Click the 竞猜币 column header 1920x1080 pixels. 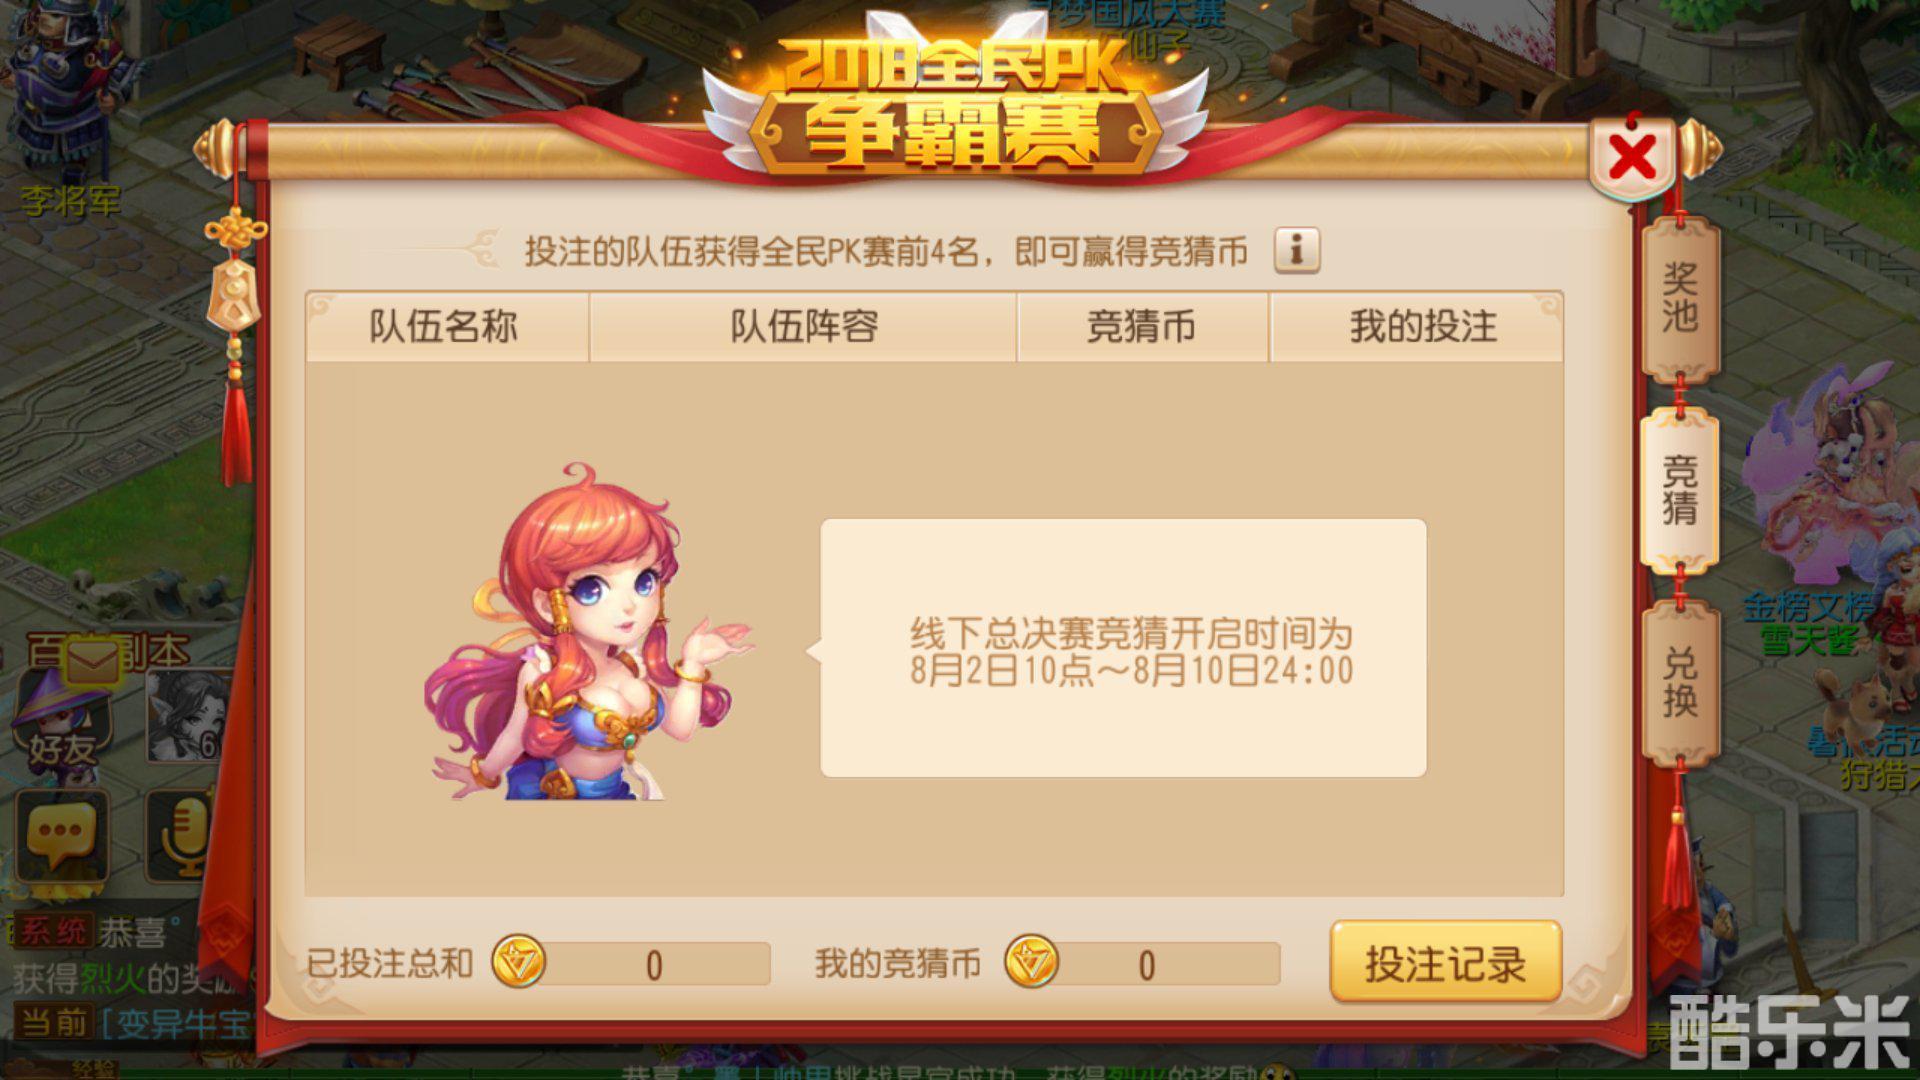(1142, 327)
